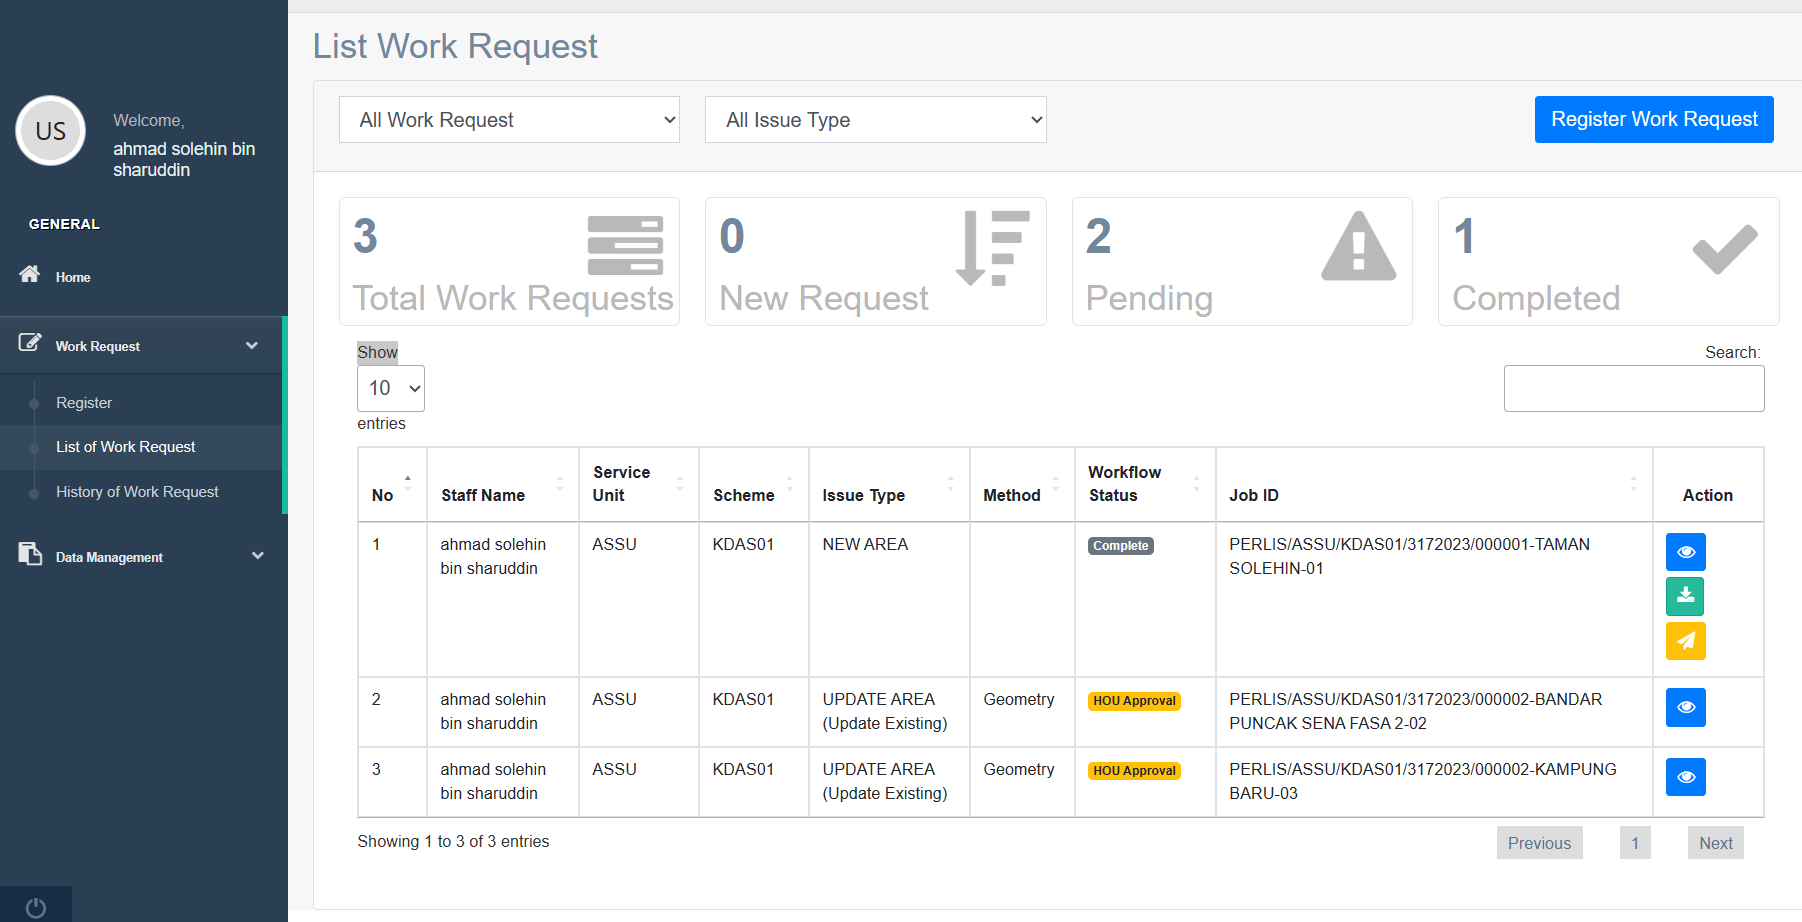
Task: Click the Home icon in sidebar
Action: [30, 275]
